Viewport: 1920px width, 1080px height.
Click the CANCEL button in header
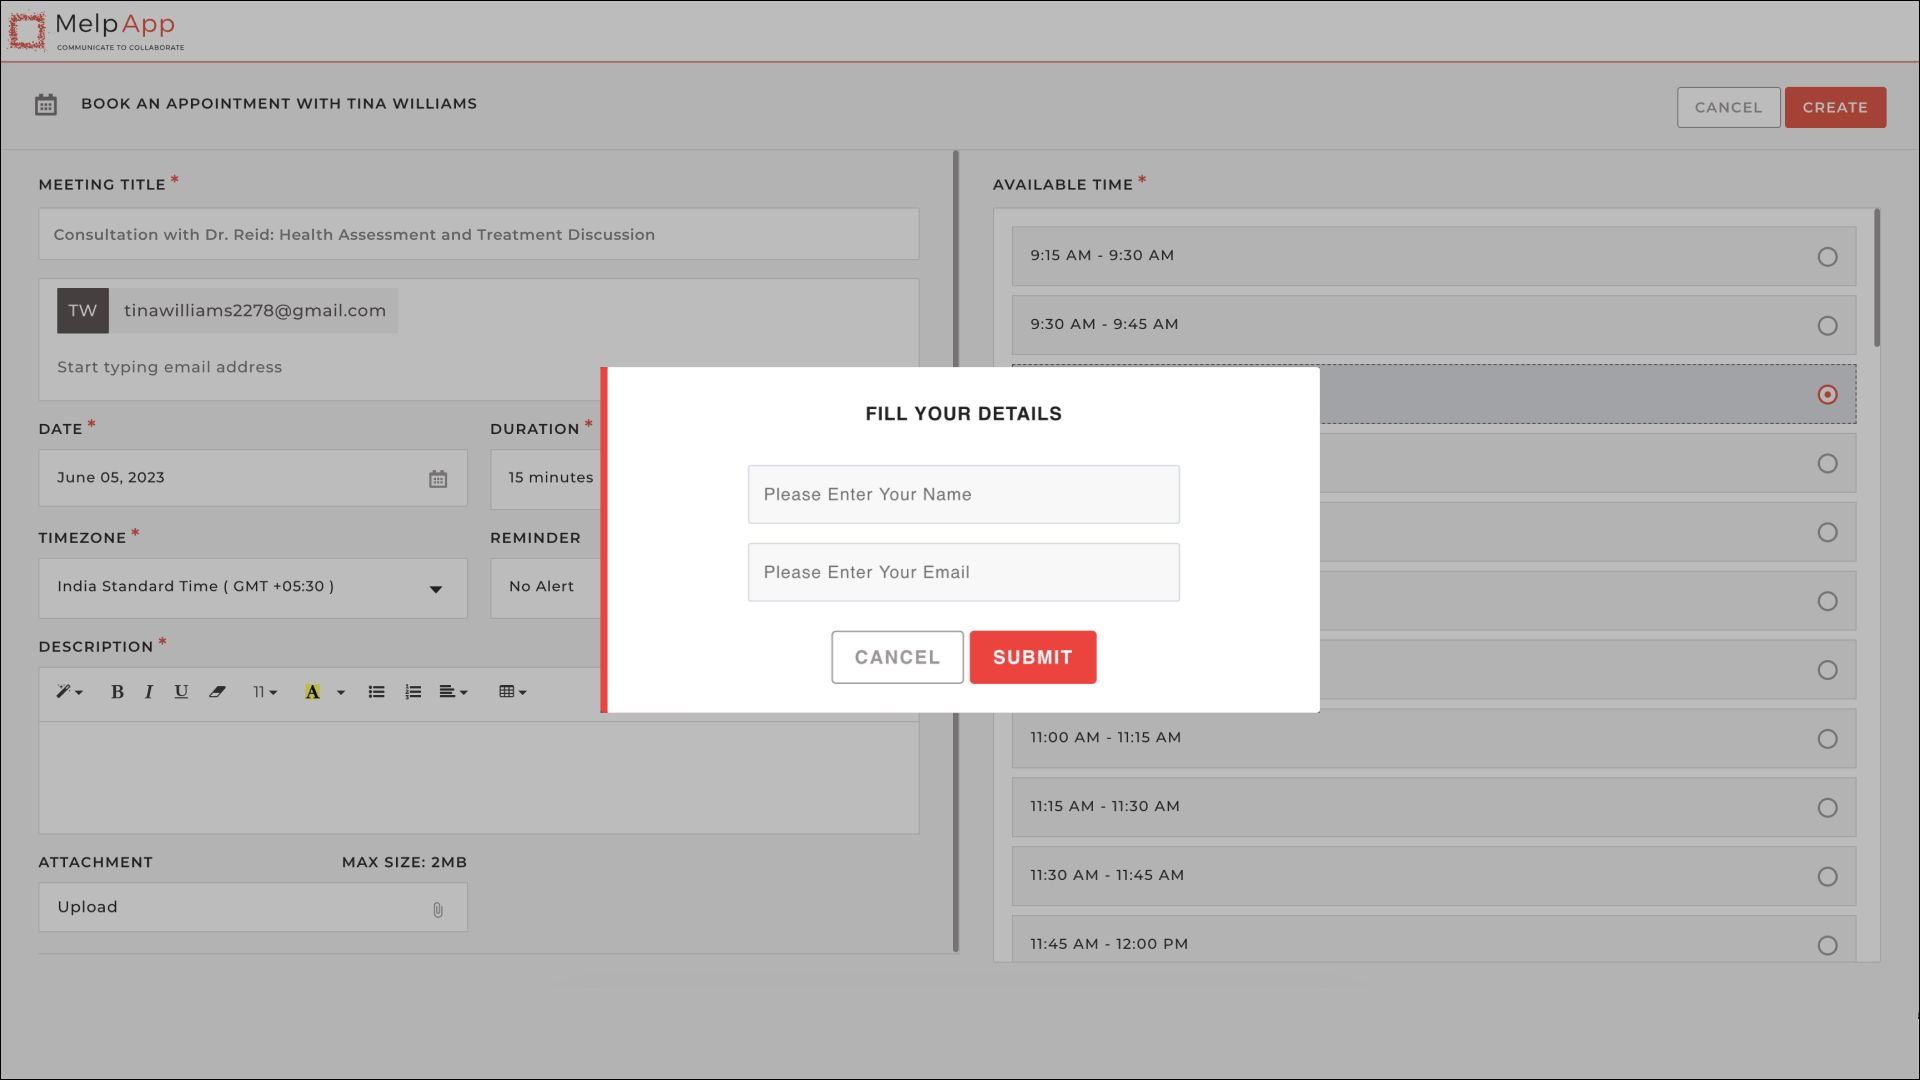pyautogui.click(x=1729, y=107)
